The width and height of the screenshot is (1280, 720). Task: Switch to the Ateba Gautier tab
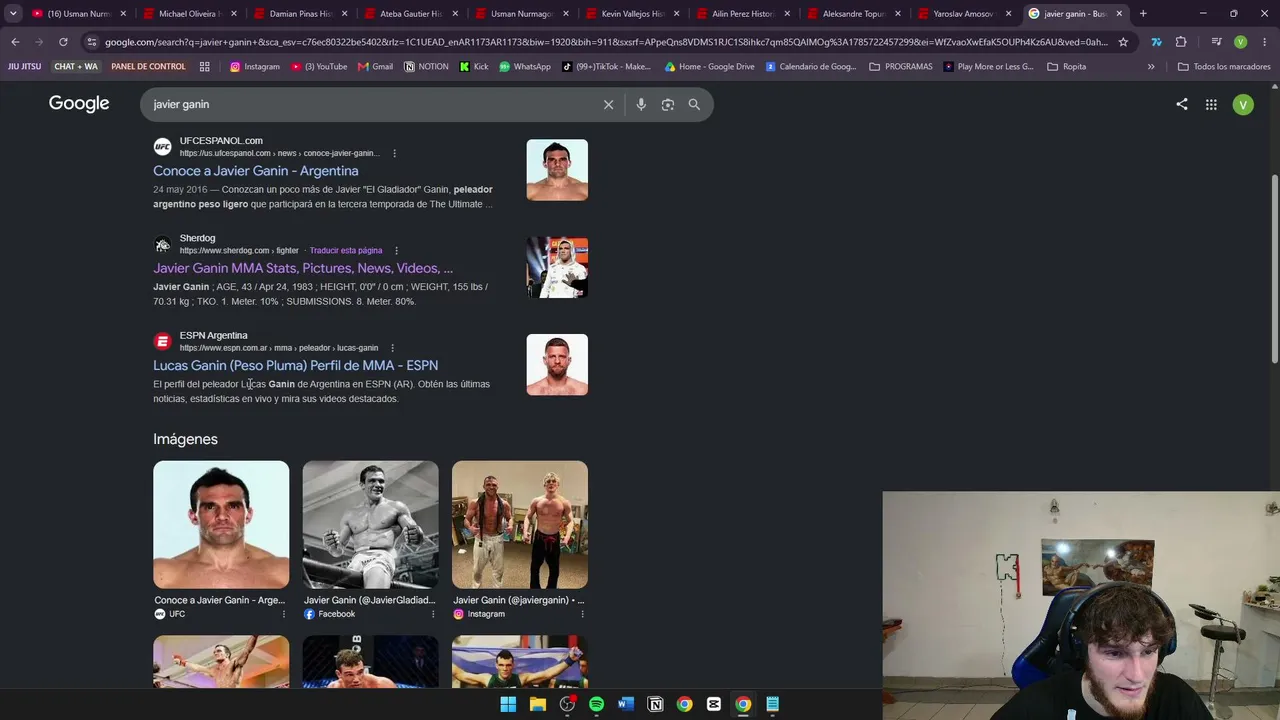tap(410, 14)
